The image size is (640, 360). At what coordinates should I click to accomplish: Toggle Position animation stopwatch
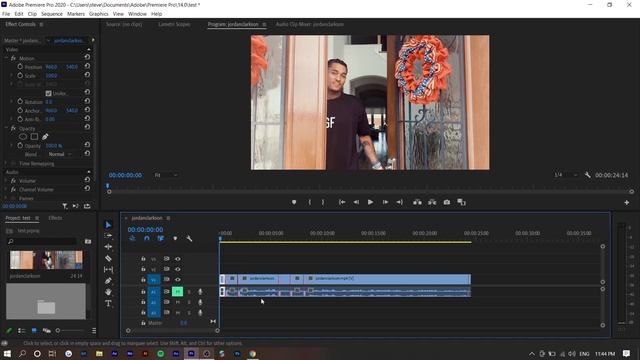click(x=20, y=67)
